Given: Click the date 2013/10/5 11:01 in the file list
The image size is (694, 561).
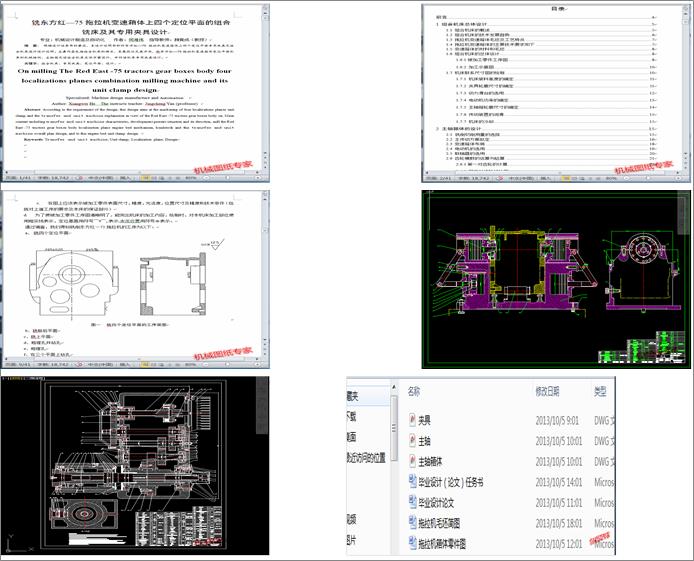Looking at the screenshot, I should tap(559, 503).
